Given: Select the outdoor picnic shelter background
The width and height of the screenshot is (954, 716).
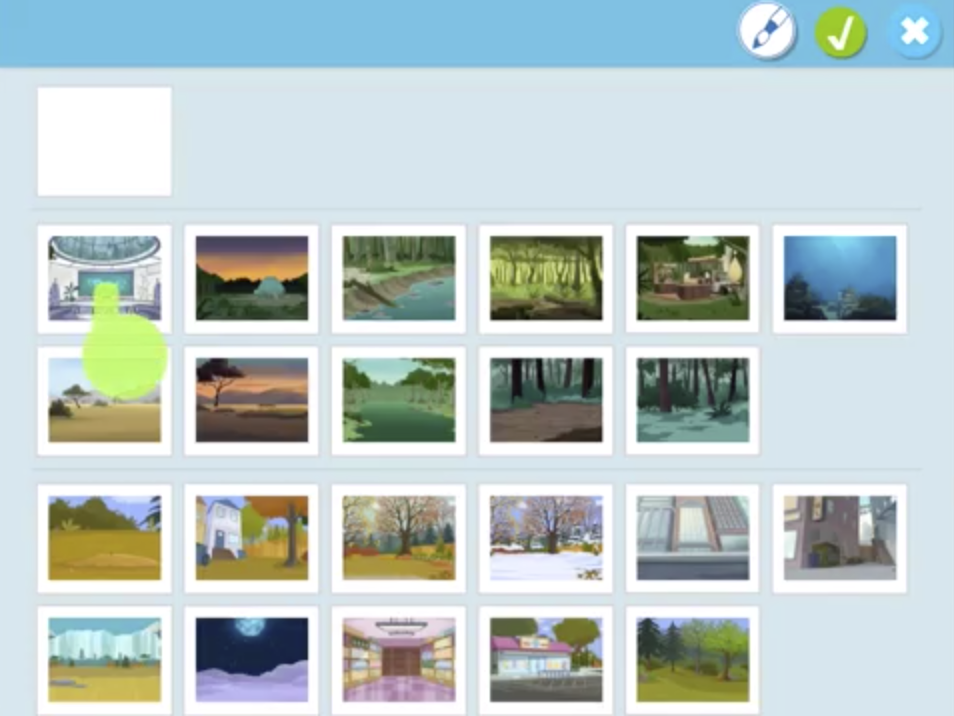Looking at the screenshot, I should (692, 278).
